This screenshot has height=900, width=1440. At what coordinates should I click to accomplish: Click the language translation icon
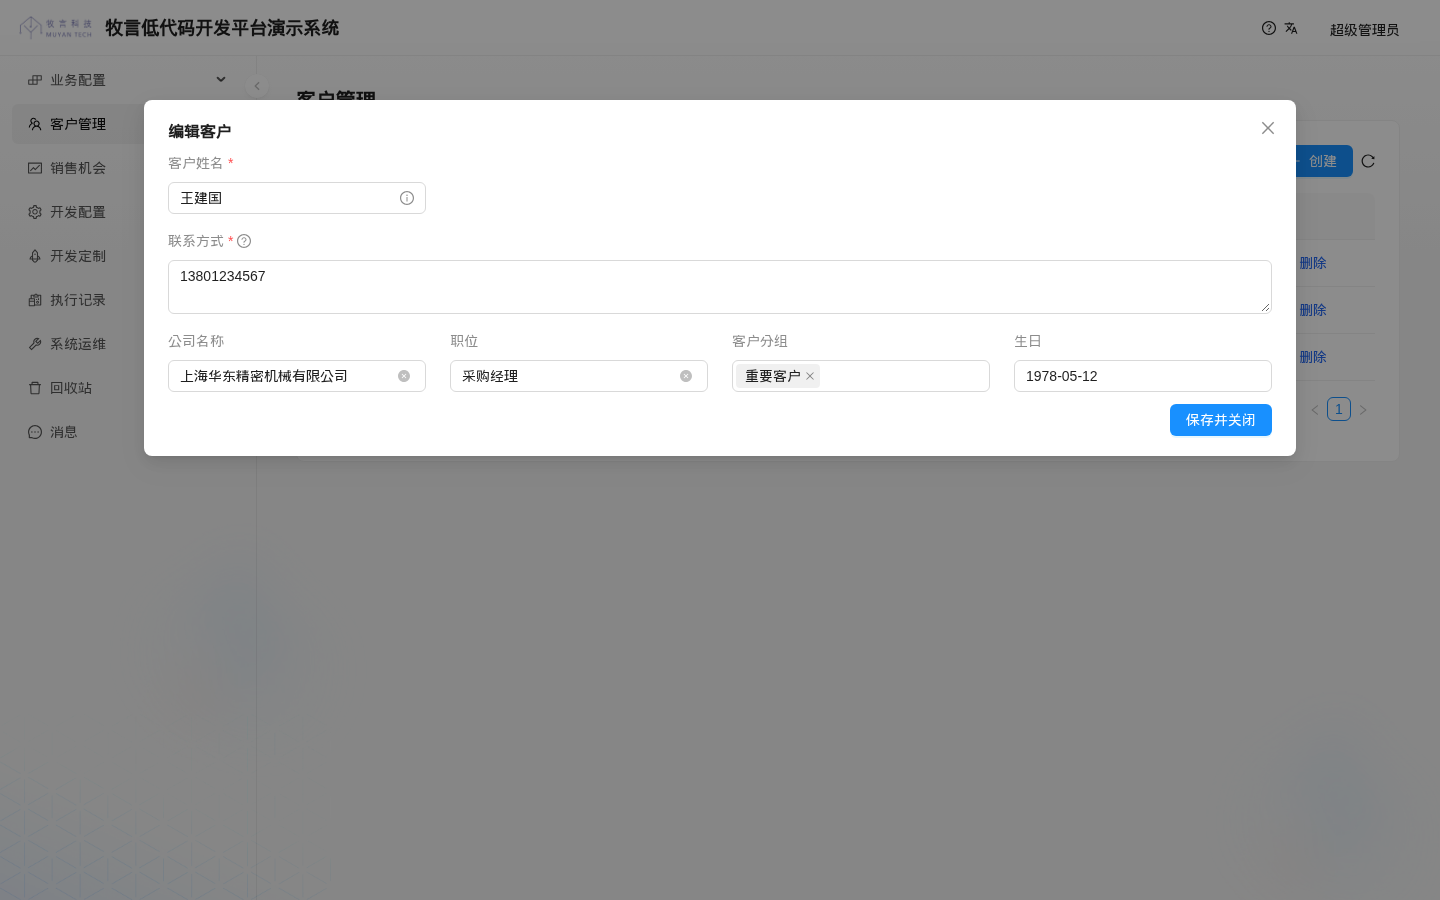(x=1291, y=28)
